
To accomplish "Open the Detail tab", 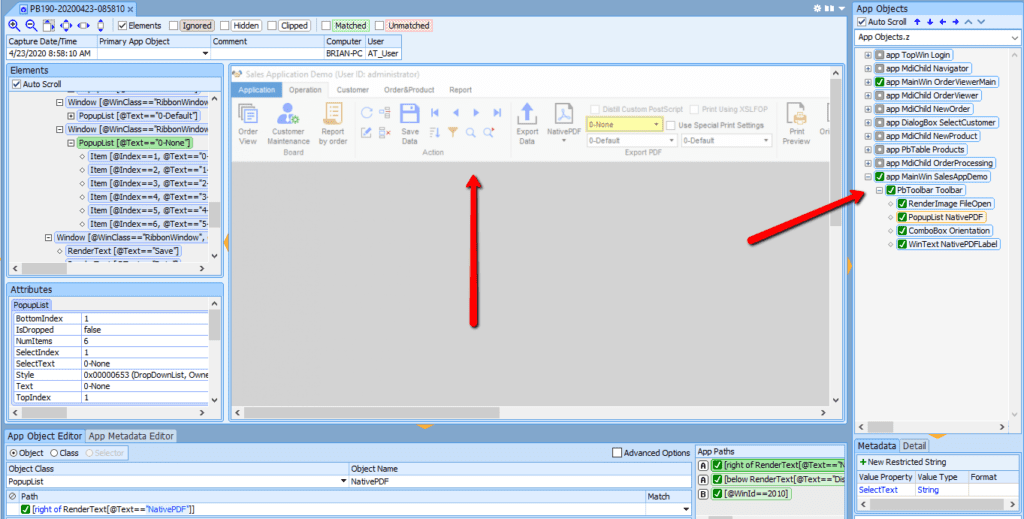I will [x=914, y=446].
